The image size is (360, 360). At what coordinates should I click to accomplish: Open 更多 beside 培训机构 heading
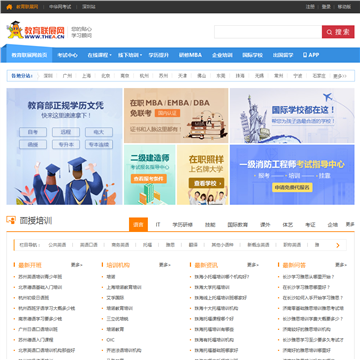pos(164,265)
